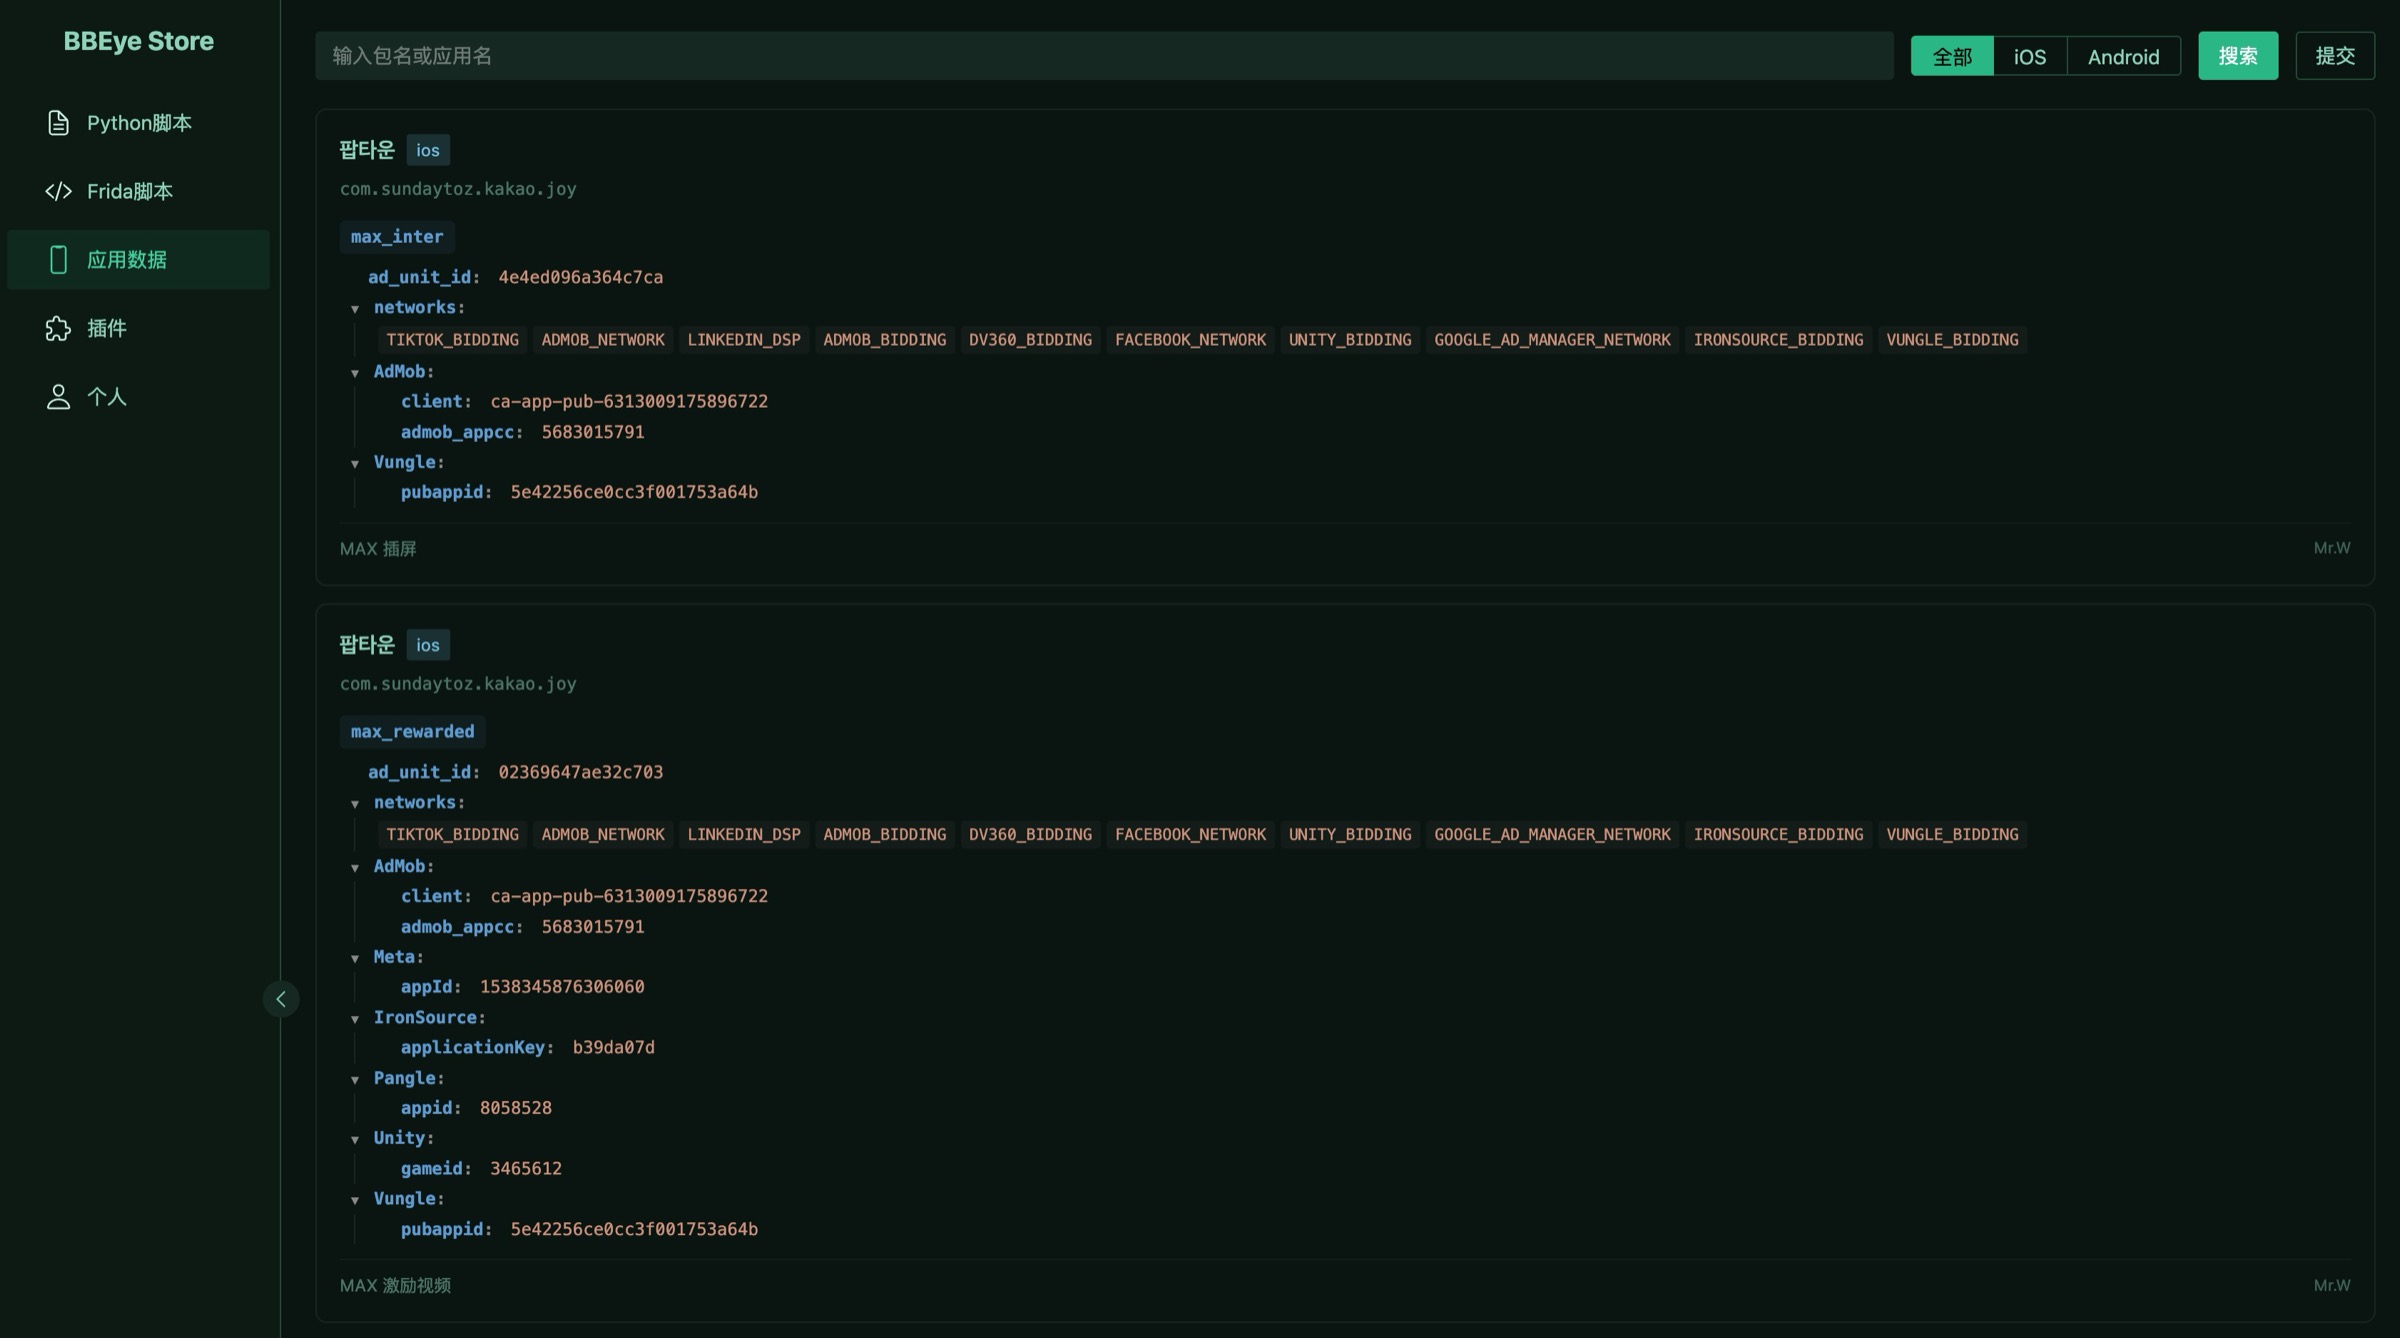This screenshot has width=2400, height=1338.
Task: Collapse the networks list on the first card
Action: 356,307
